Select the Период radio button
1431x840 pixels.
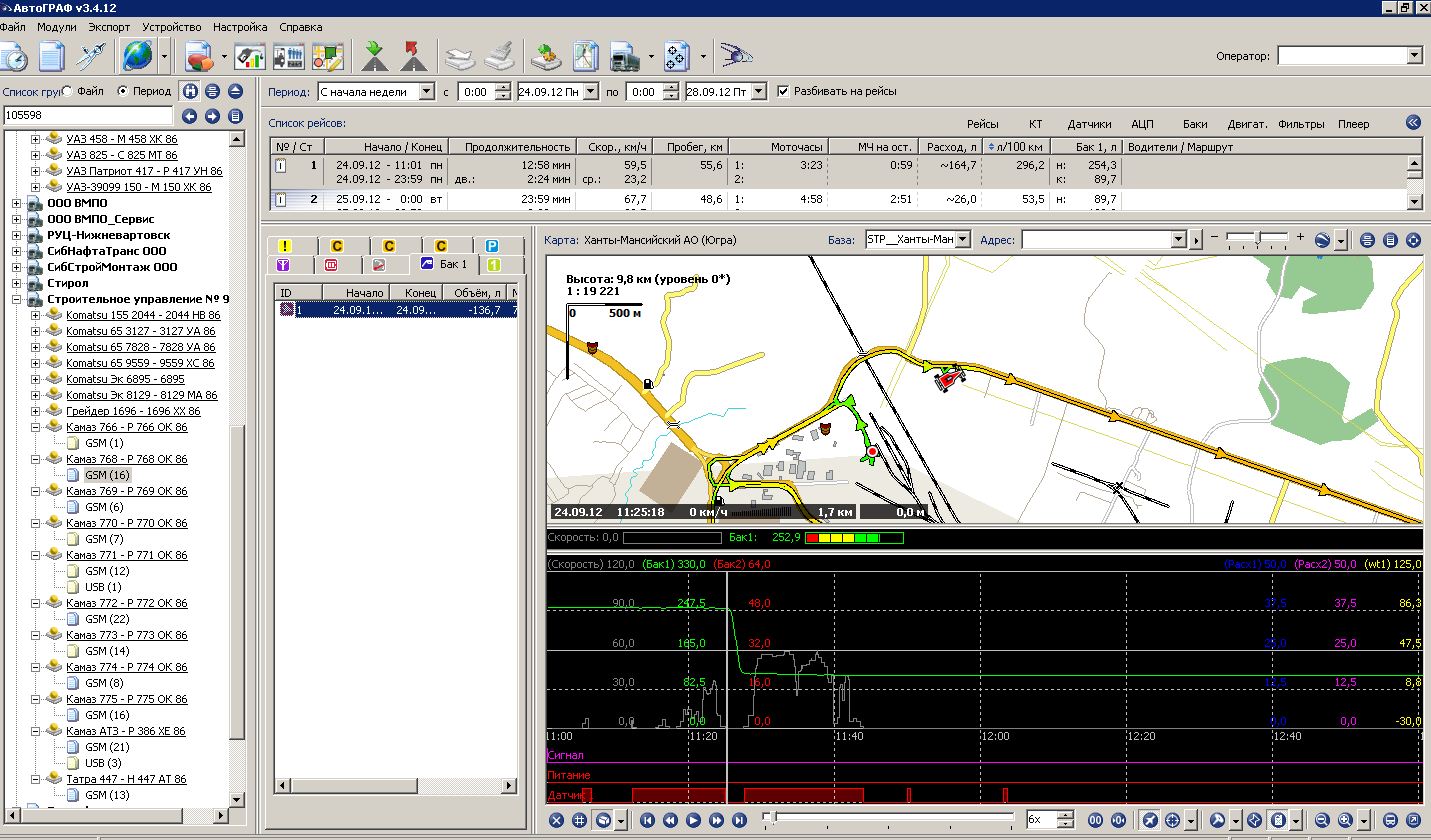[123, 91]
